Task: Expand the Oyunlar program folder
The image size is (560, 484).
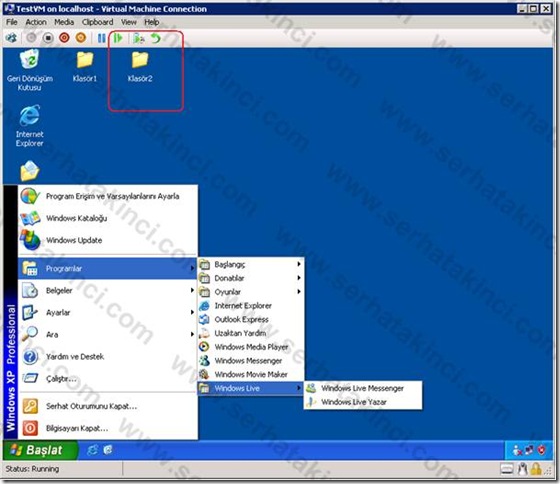Action: click(x=251, y=292)
